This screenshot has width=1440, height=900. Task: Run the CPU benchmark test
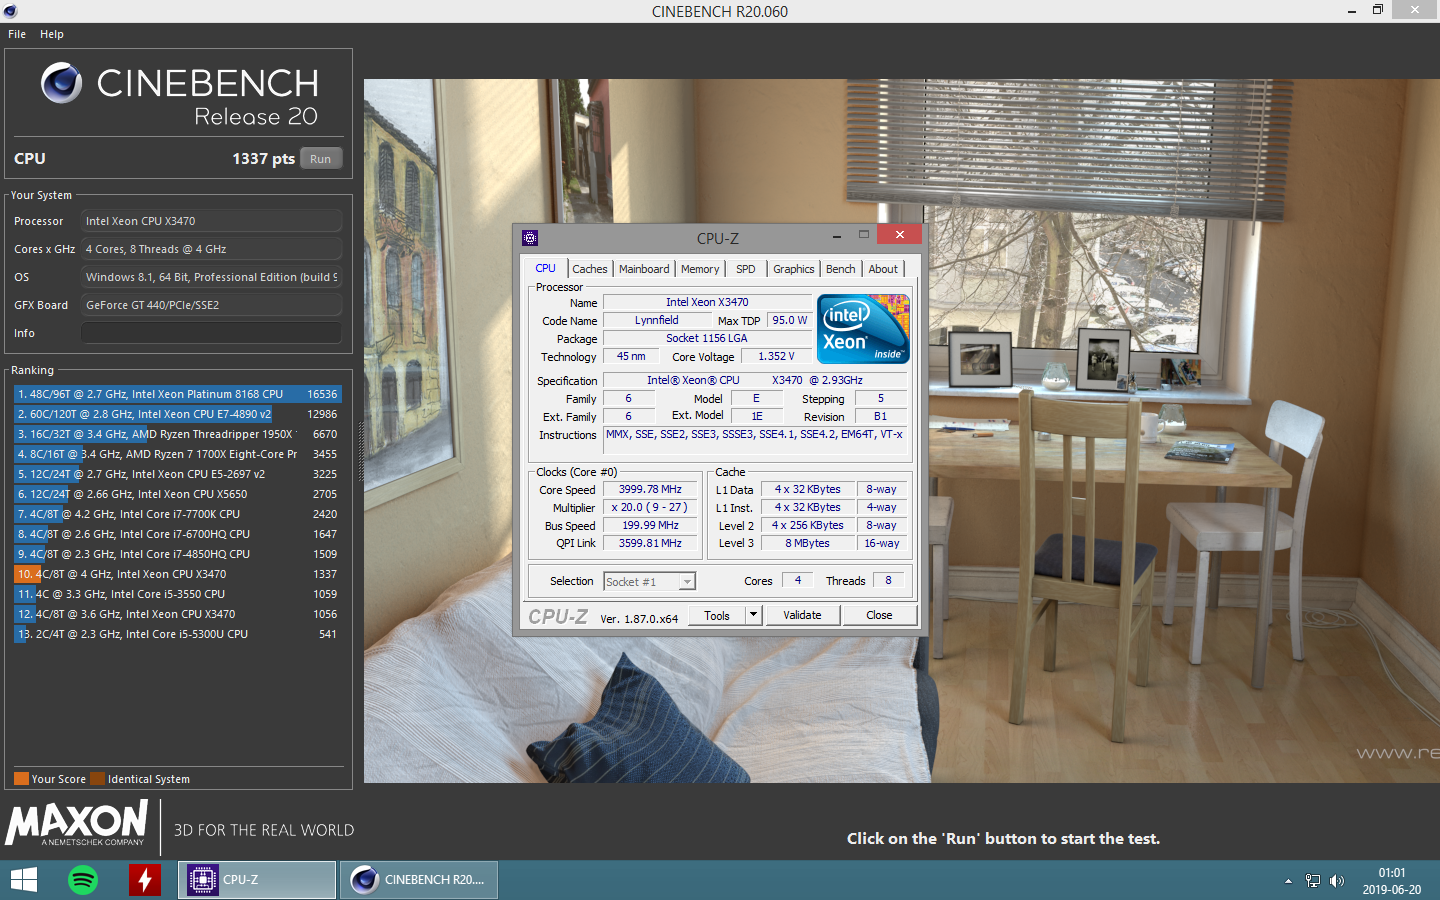point(320,159)
